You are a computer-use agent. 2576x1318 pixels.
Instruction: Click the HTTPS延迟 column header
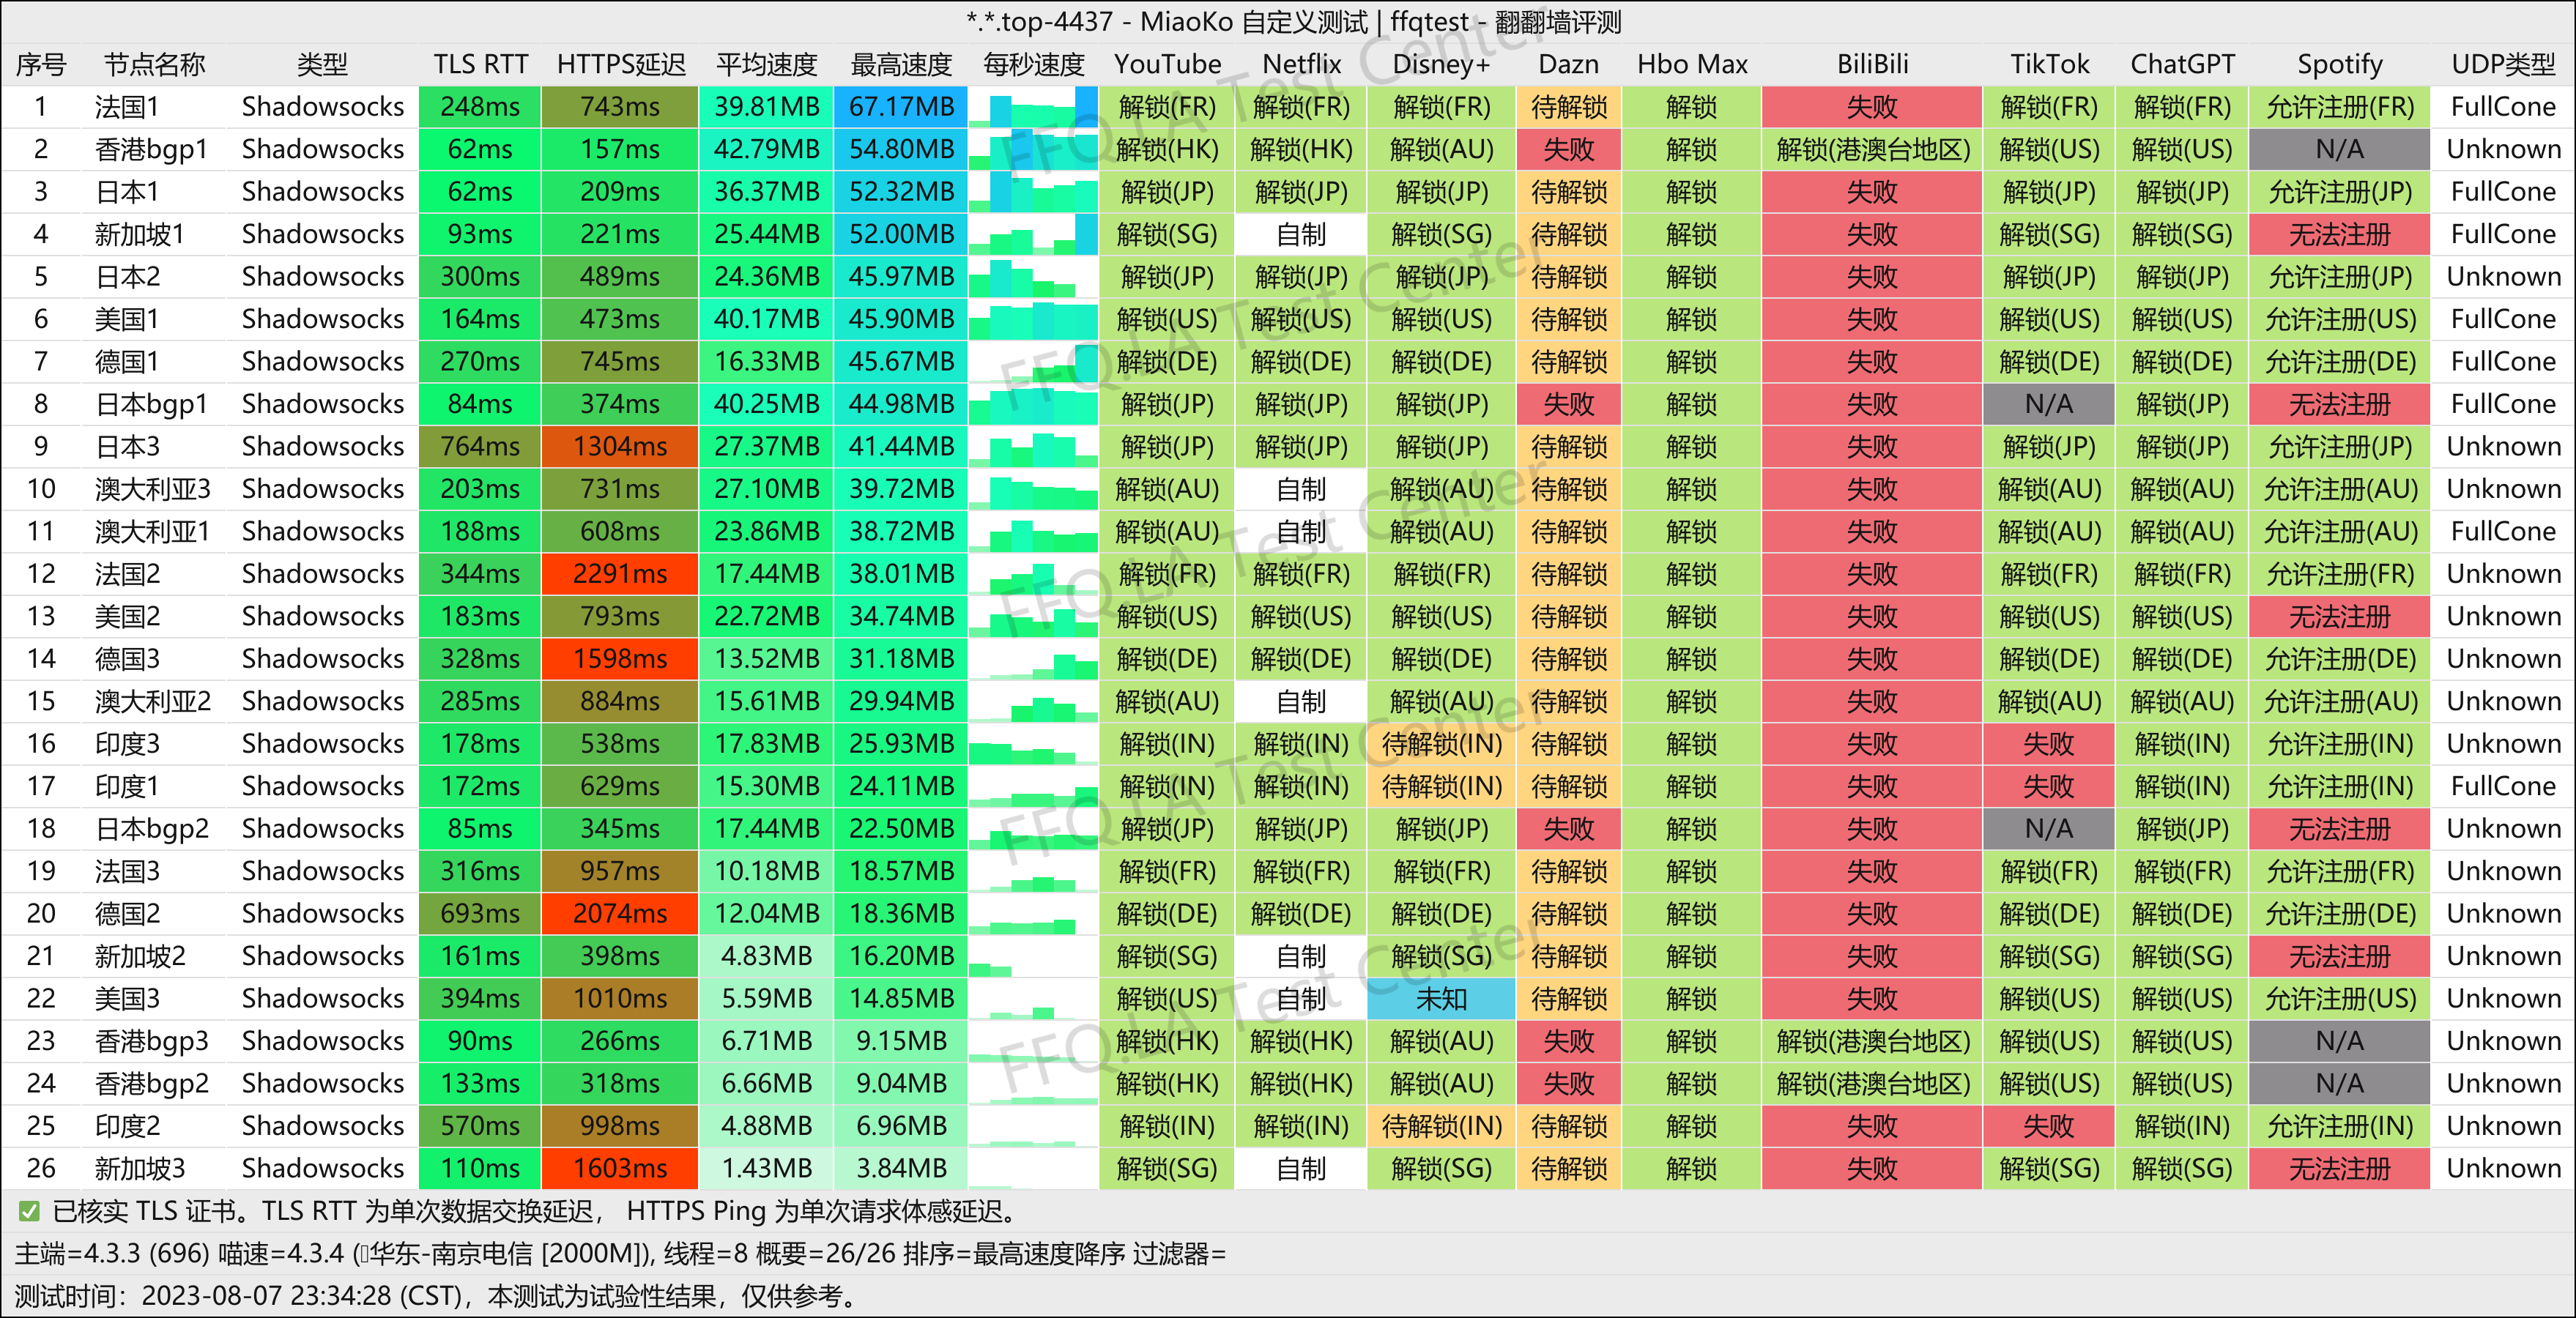621,64
